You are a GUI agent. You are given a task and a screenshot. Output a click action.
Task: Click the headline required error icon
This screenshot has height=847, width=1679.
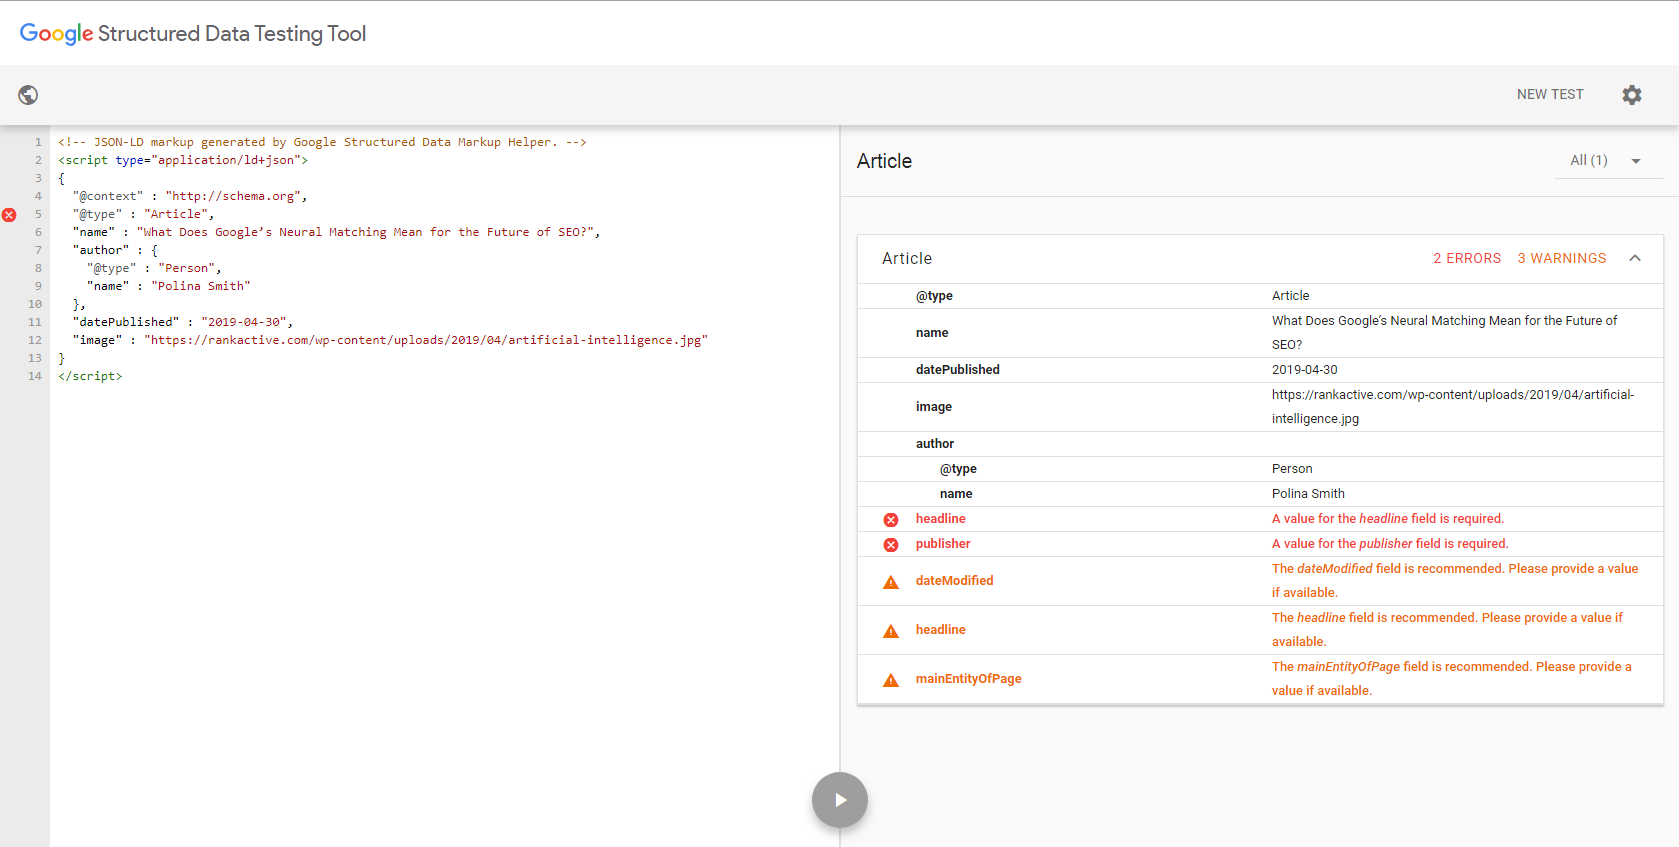pyautogui.click(x=891, y=520)
